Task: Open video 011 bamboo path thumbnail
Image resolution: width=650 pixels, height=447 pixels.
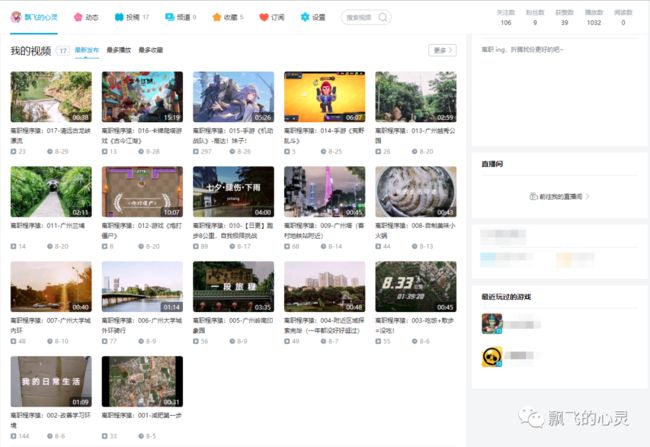Action: 51,192
